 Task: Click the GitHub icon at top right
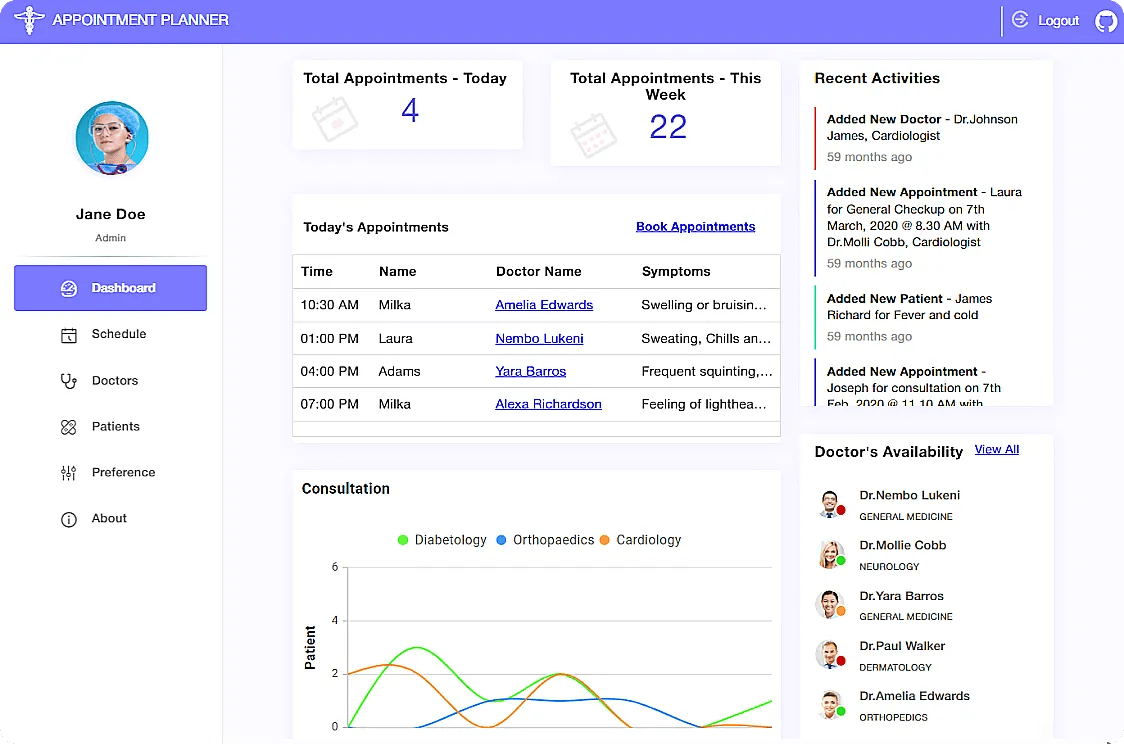(x=1105, y=20)
